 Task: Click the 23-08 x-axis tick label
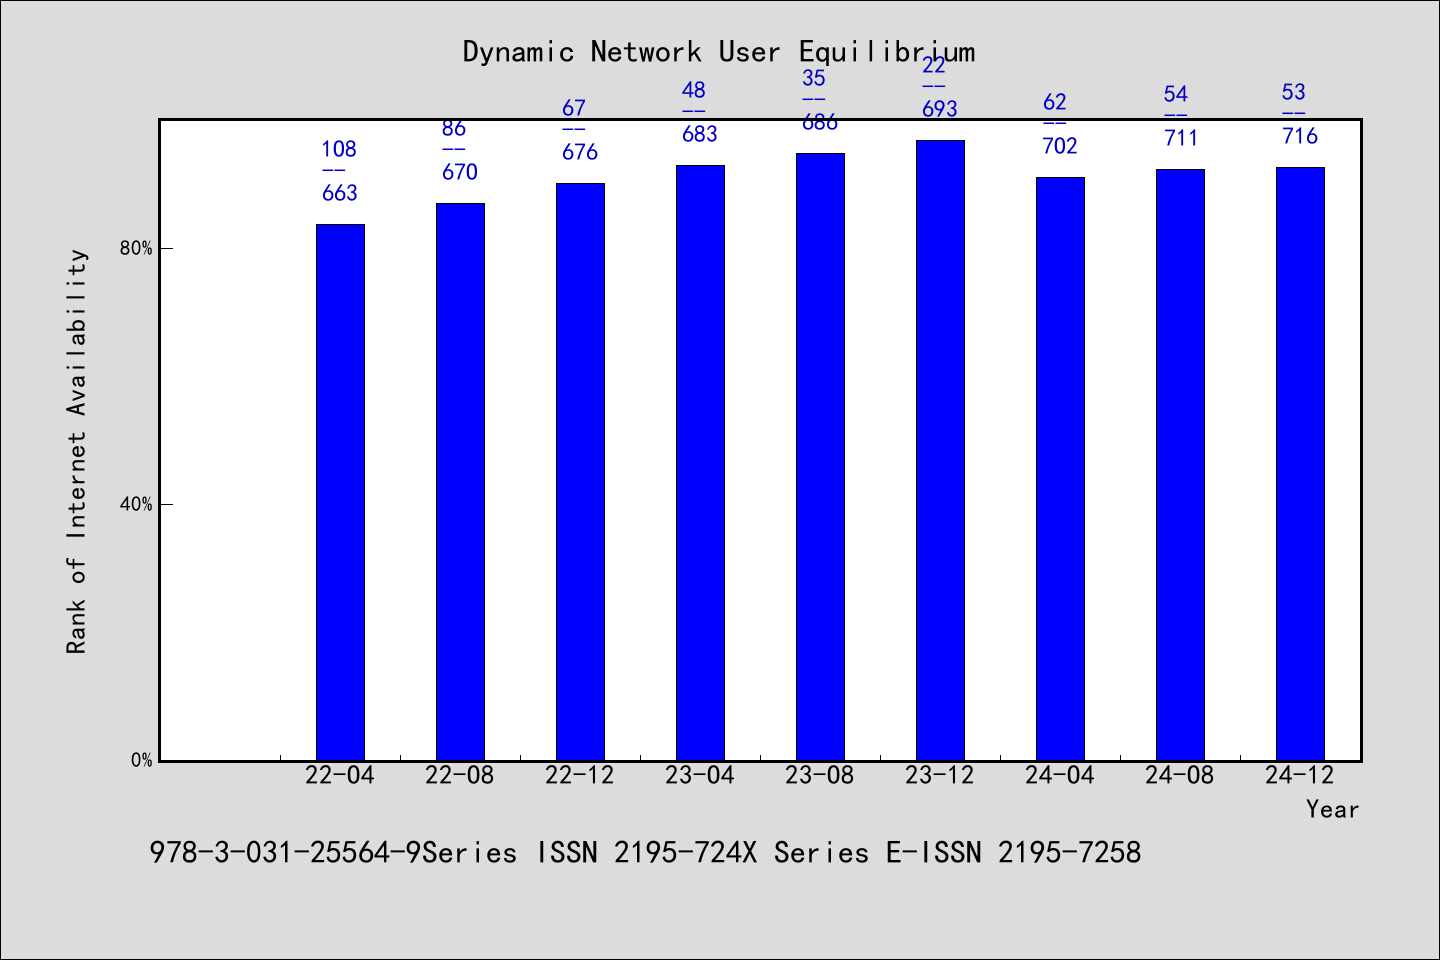(820, 775)
